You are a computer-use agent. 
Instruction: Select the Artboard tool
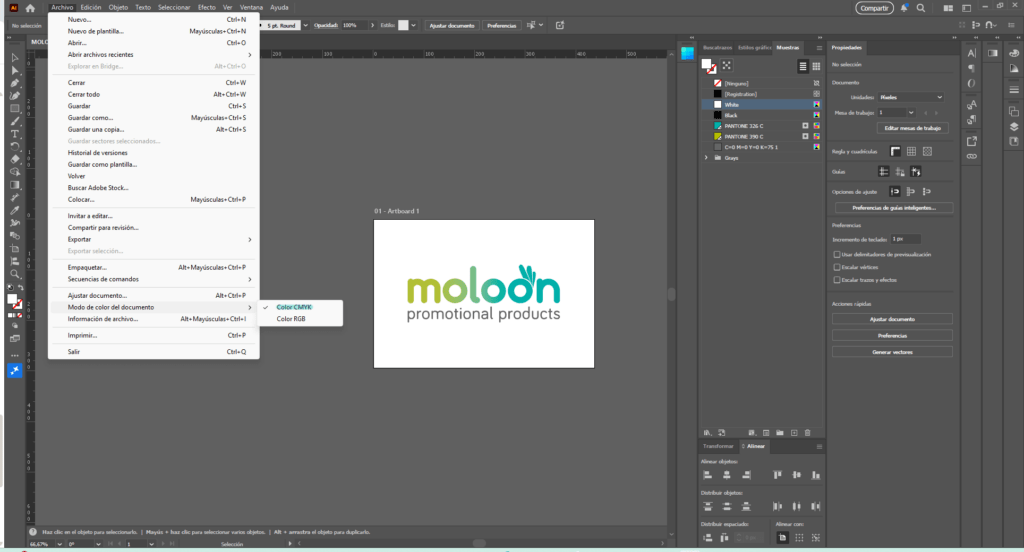coord(15,249)
